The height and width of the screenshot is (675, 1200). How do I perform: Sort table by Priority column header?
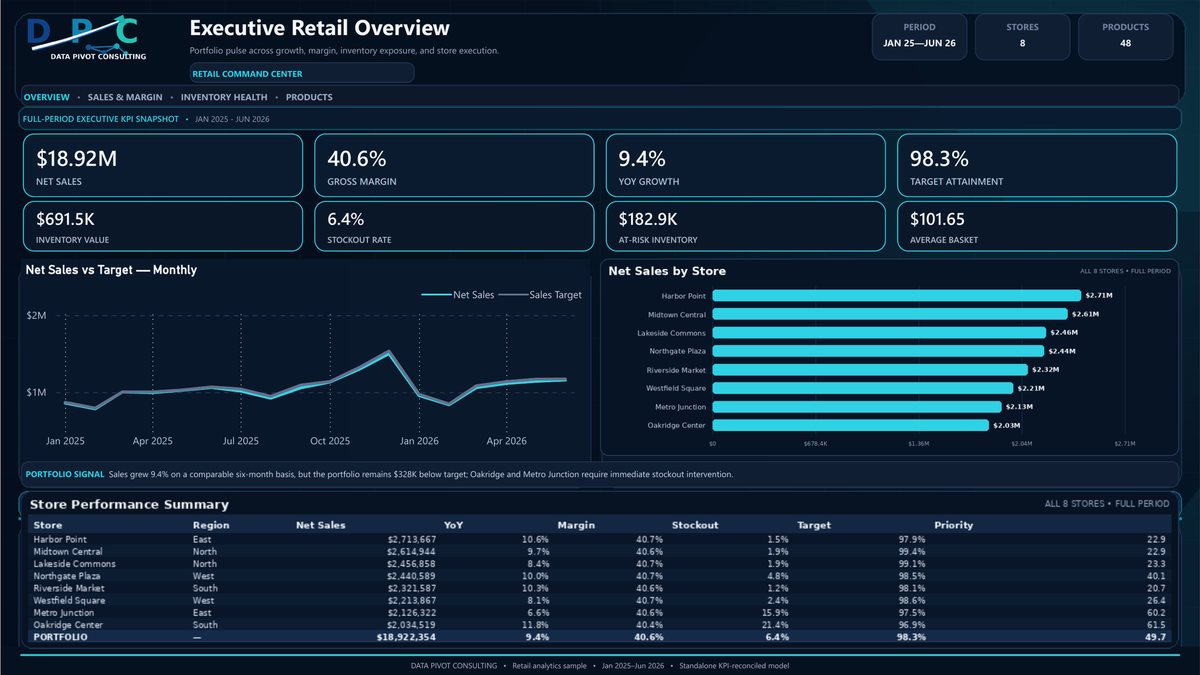pyautogui.click(x=953, y=525)
